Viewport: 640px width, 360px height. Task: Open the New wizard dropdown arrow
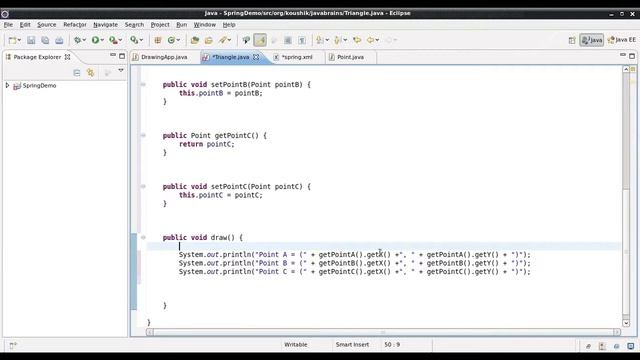tap(19, 40)
